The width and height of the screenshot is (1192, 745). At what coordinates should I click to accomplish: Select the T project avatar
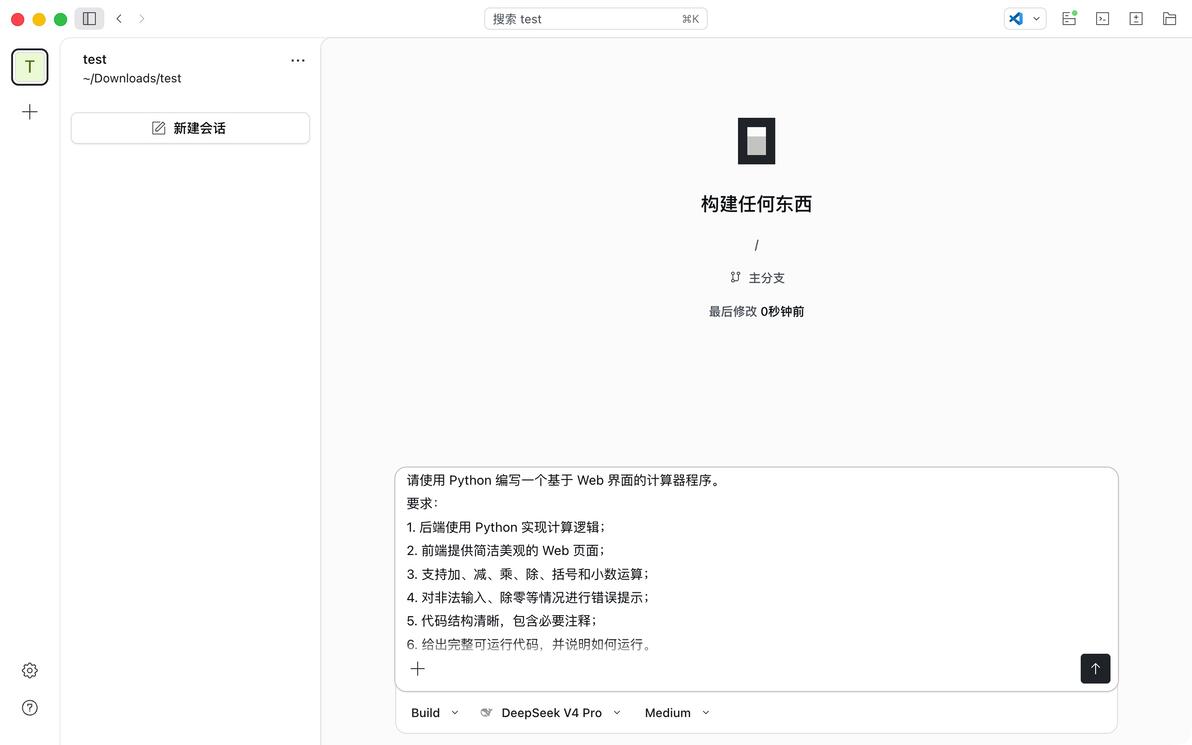pos(30,67)
